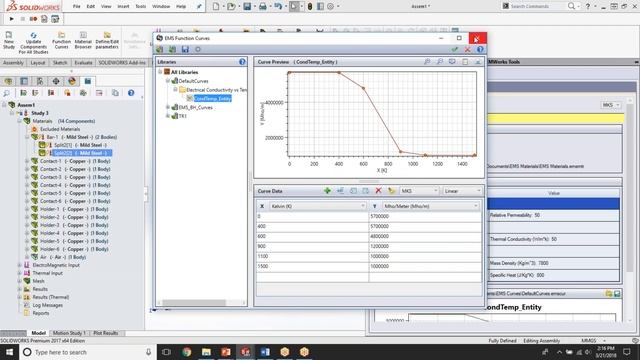Expand the EMS_BH_Curves library node
Image resolution: width=640 pixels, height=360 pixels.
168,107
